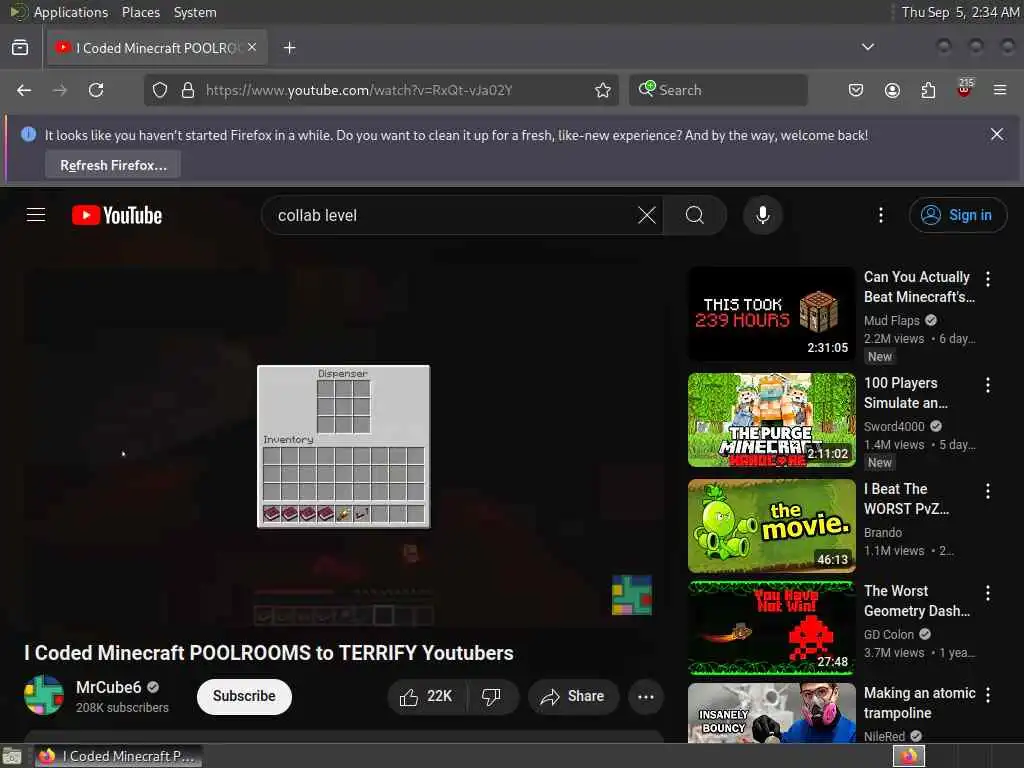Click the Minecraft video player
Image resolution: width=1024 pixels, height=768 pixels.
(x=344, y=446)
